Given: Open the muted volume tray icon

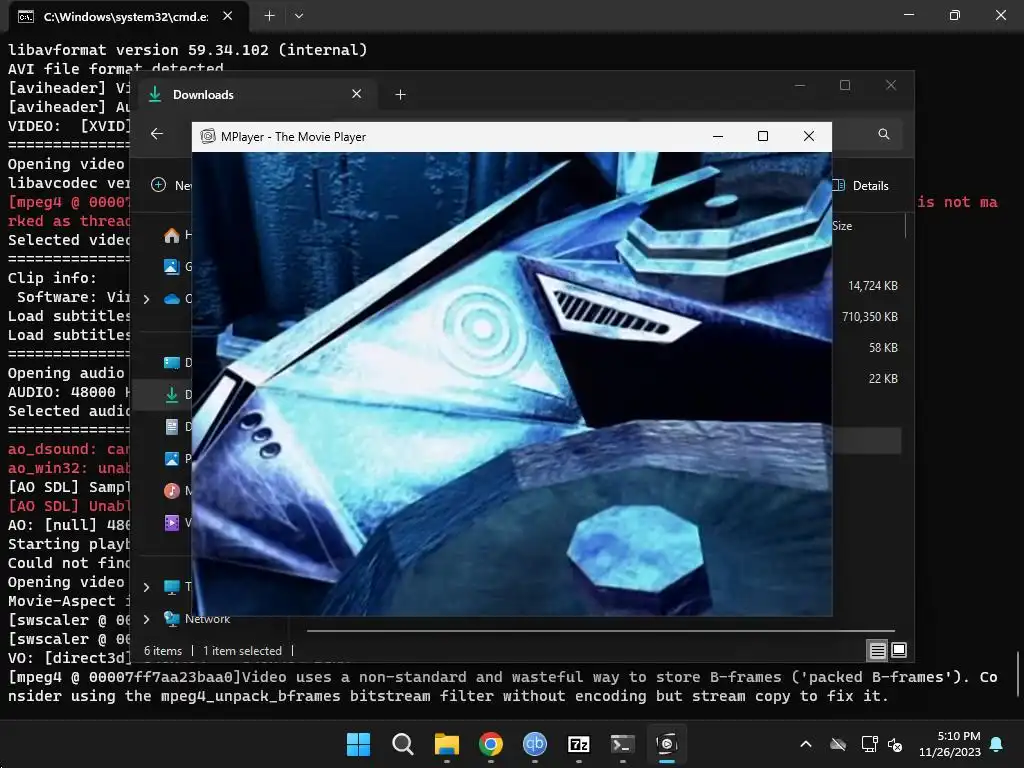Looking at the screenshot, I should pos(895,744).
